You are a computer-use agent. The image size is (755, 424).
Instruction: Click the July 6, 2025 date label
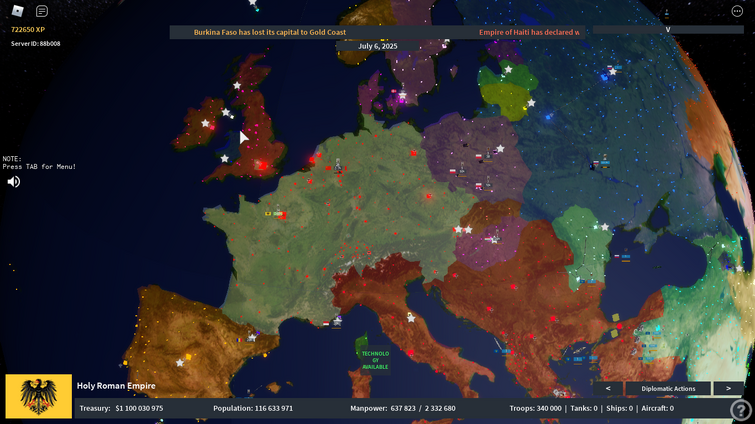click(x=378, y=46)
